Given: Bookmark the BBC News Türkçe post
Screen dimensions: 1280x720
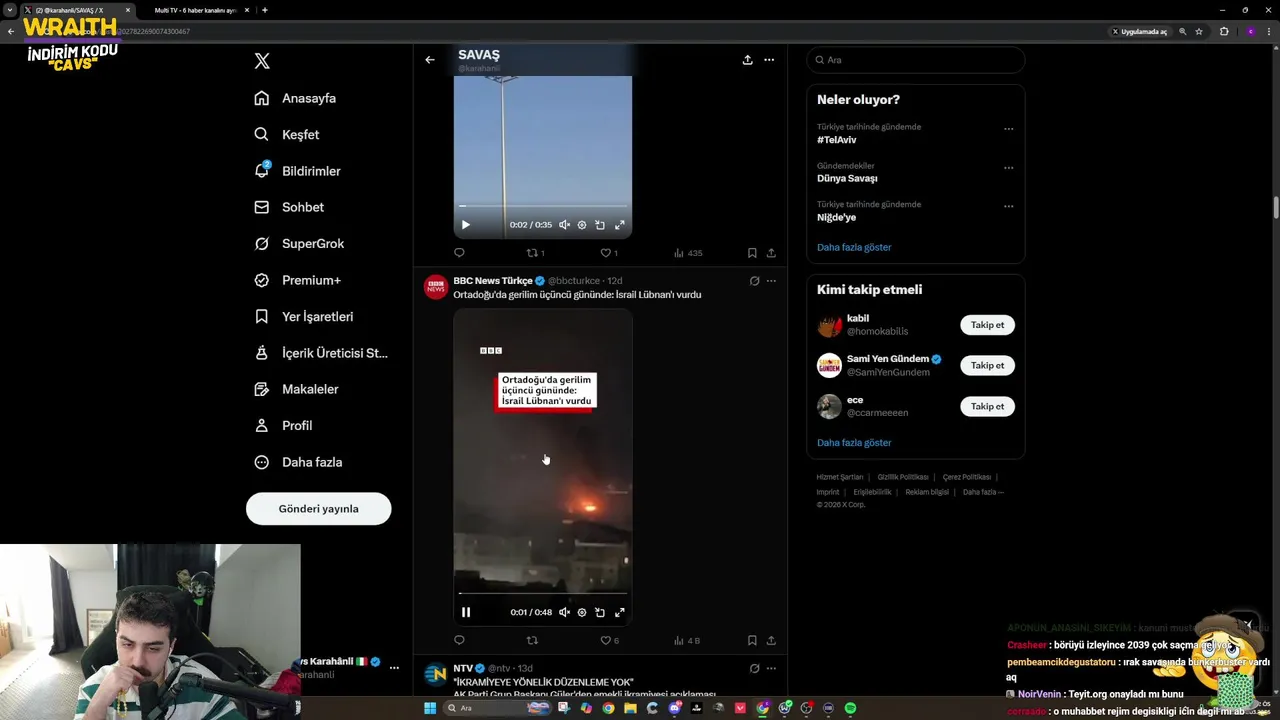Looking at the screenshot, I should click(752, 640).
